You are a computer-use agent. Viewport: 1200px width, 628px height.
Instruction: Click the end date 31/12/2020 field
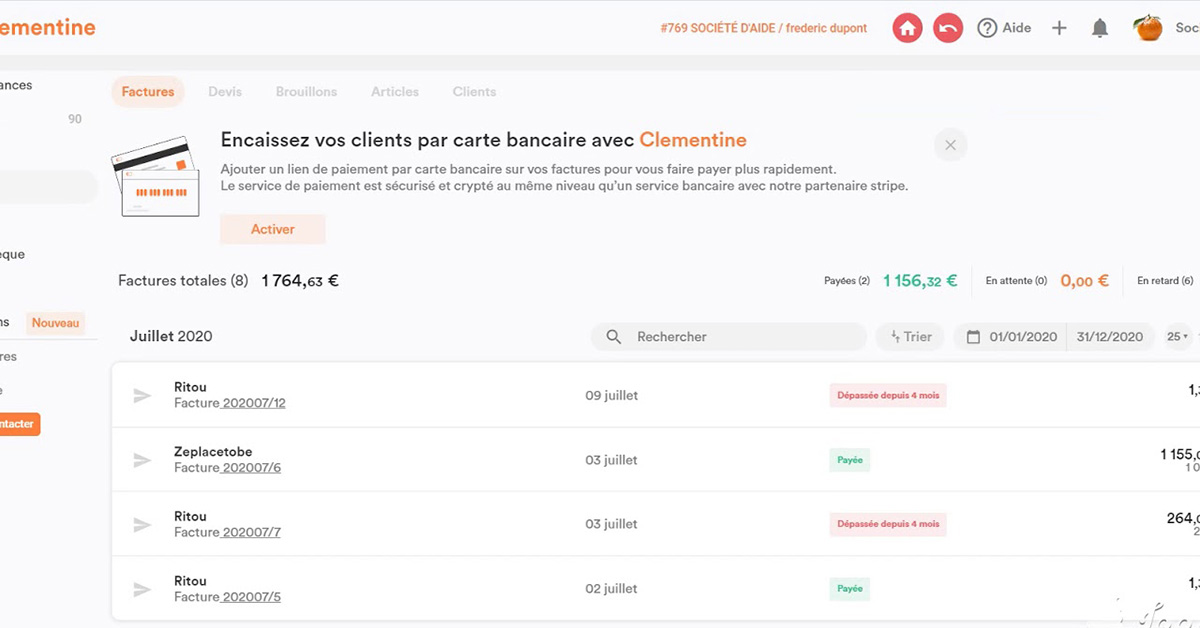point(1109,337)
